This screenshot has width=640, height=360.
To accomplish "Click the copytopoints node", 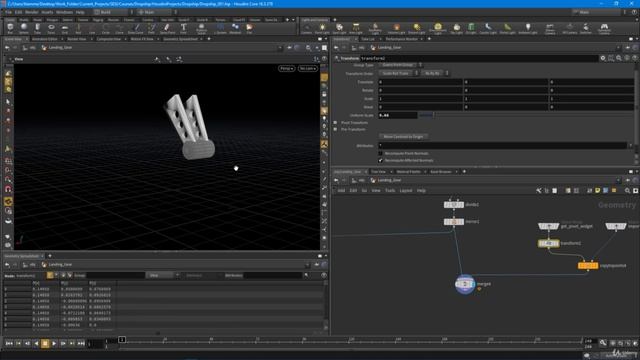I will click(x=588, y=266).
